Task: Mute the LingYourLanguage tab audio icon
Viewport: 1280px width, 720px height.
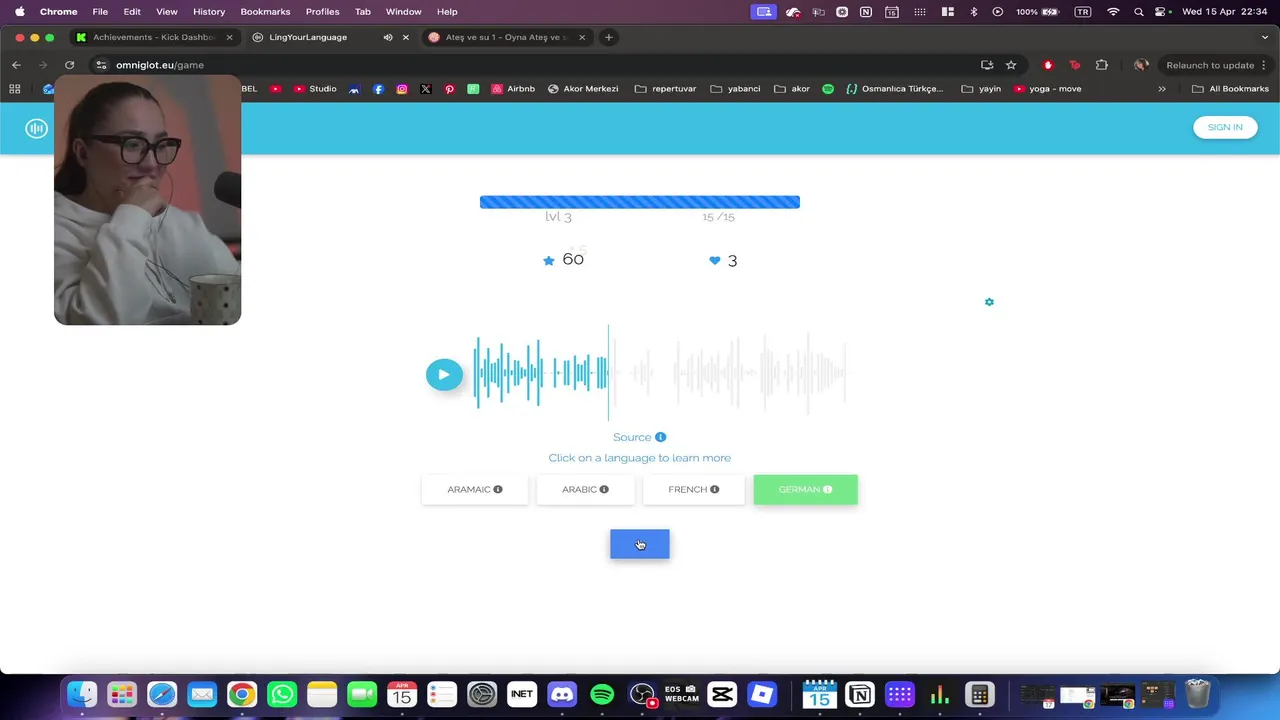Action: [x=388, y=37]
